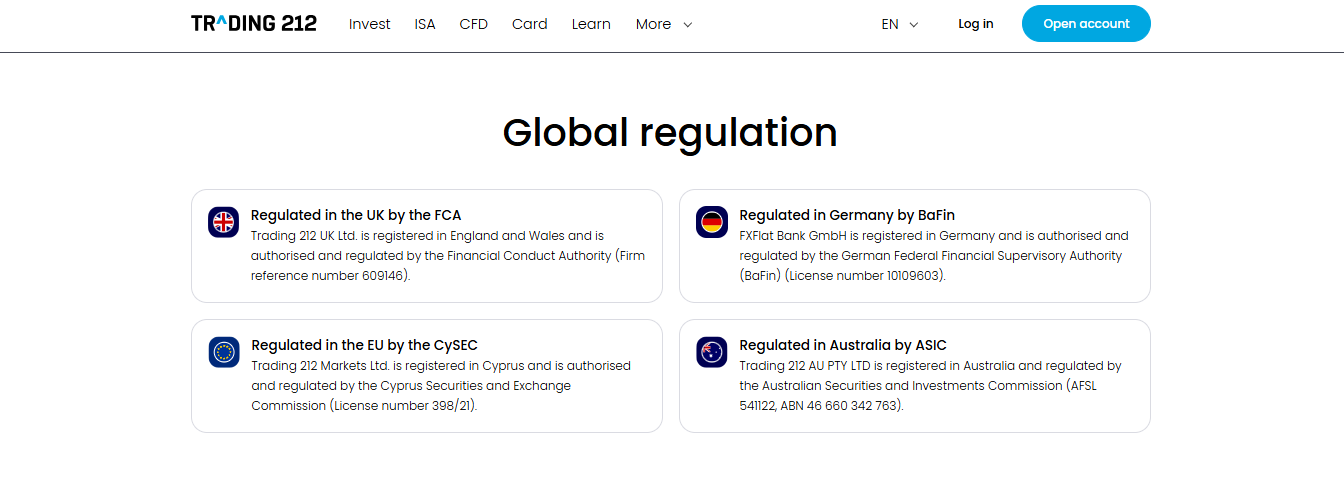This screenshot has height=501, width=1344.
Task: Click the 'Regulated in the UK by the FCA' heading
Action: coord(356,215)
